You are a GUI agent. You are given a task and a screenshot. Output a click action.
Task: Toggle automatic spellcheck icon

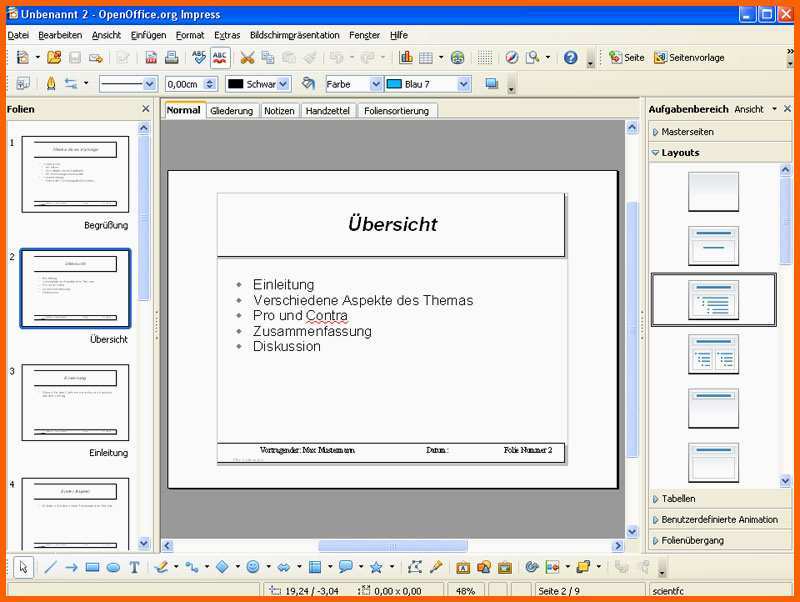(220, 57)
